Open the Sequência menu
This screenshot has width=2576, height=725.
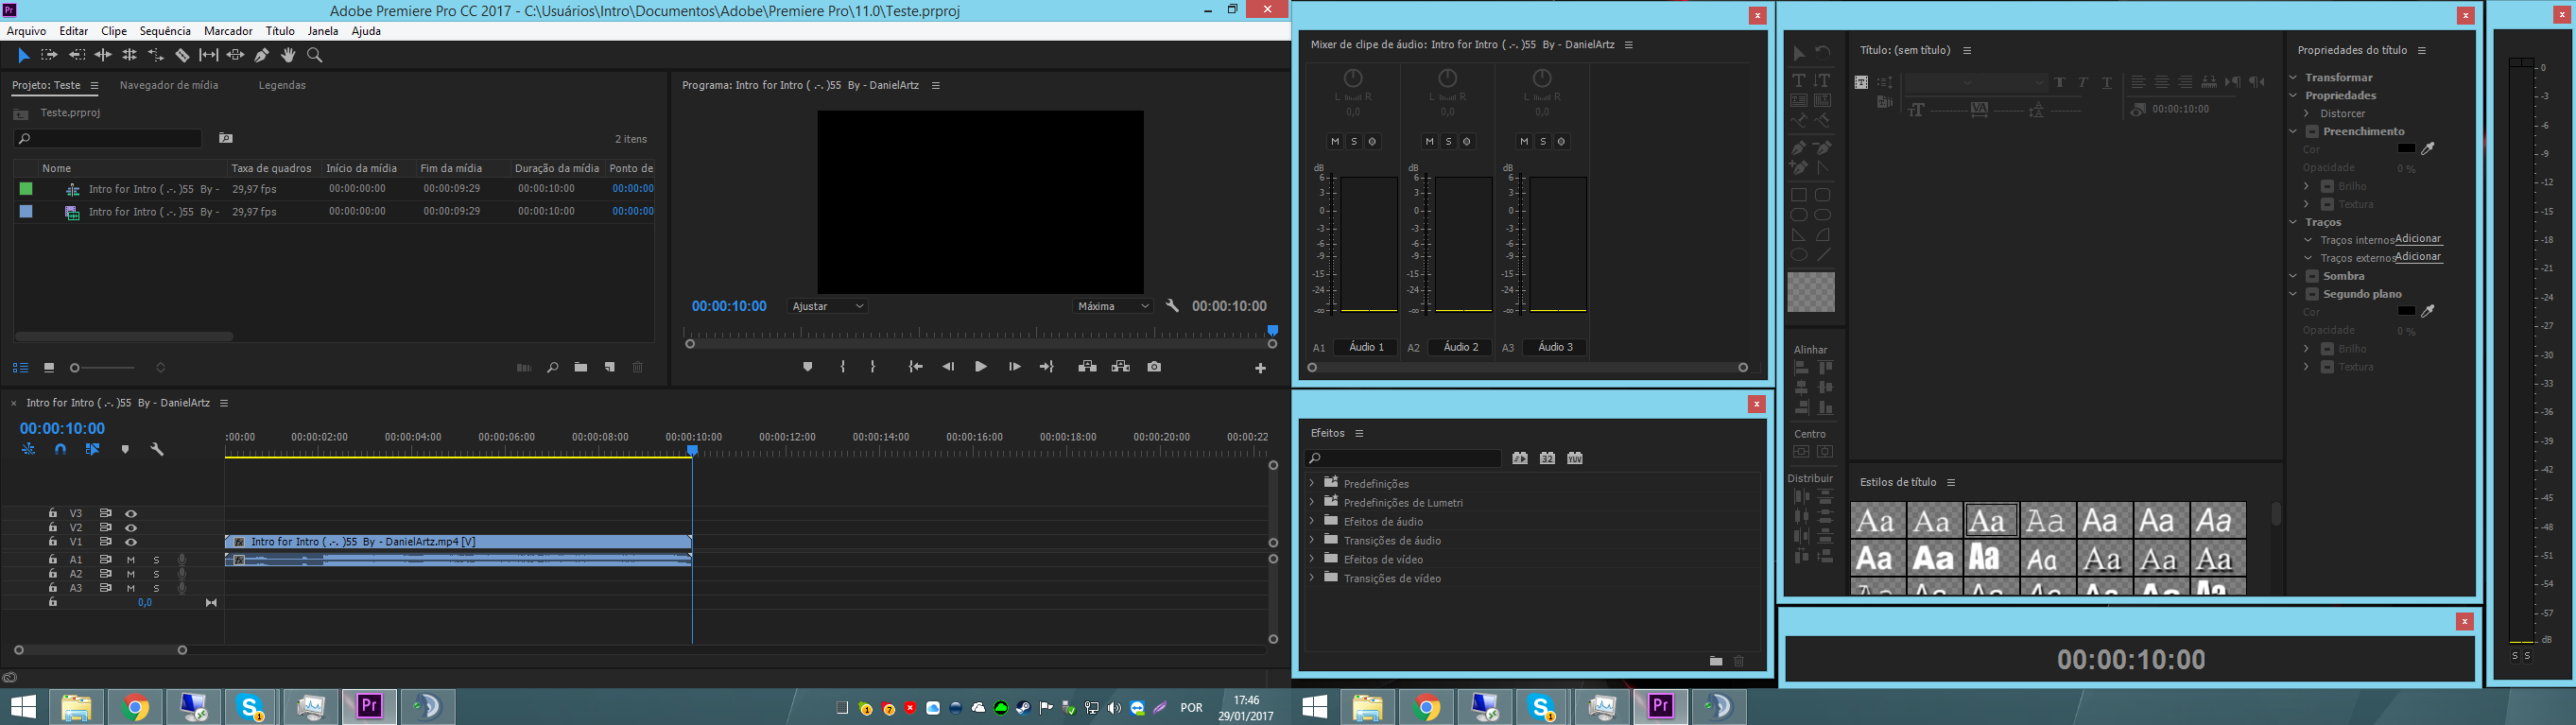pyautogui.click(x=165, y=31)
